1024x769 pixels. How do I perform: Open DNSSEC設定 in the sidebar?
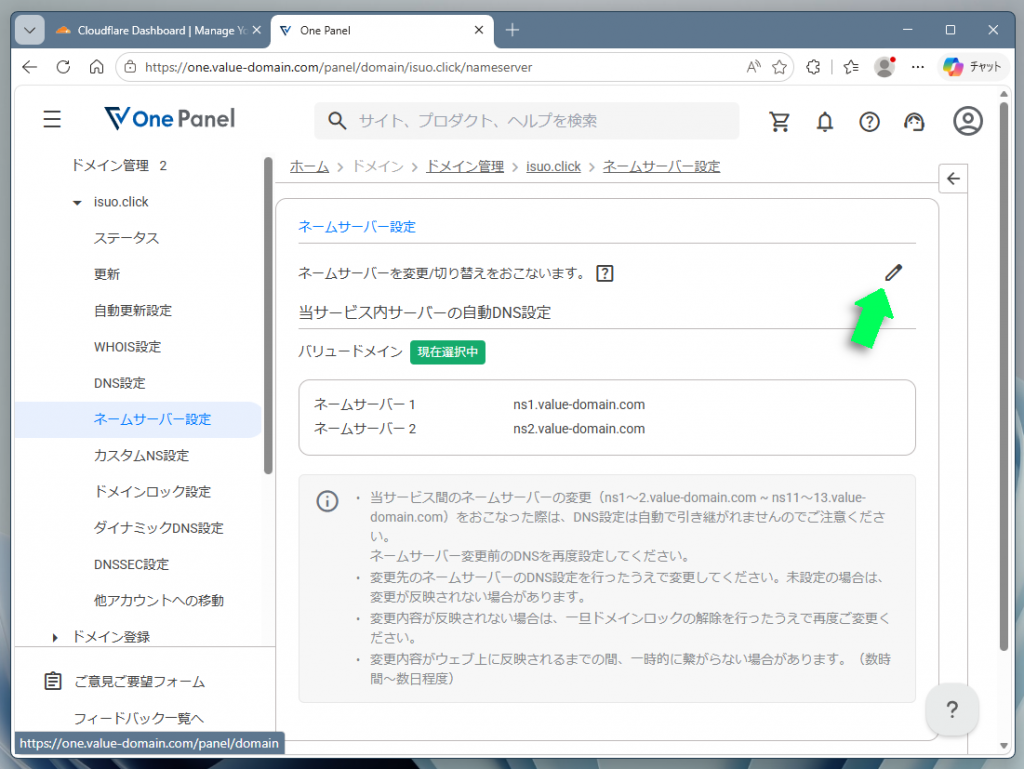(131, 564)
